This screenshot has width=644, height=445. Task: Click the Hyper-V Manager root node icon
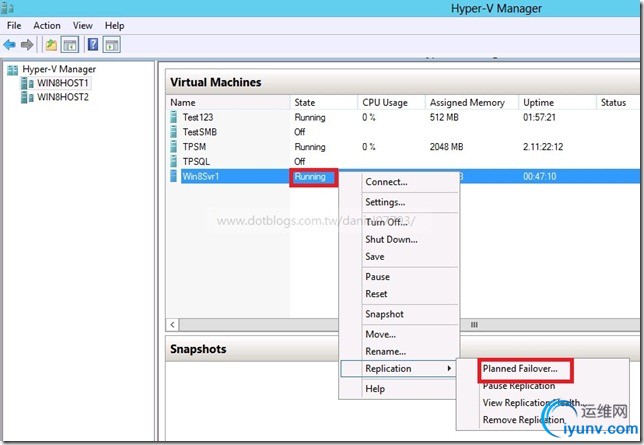[13, 70]
